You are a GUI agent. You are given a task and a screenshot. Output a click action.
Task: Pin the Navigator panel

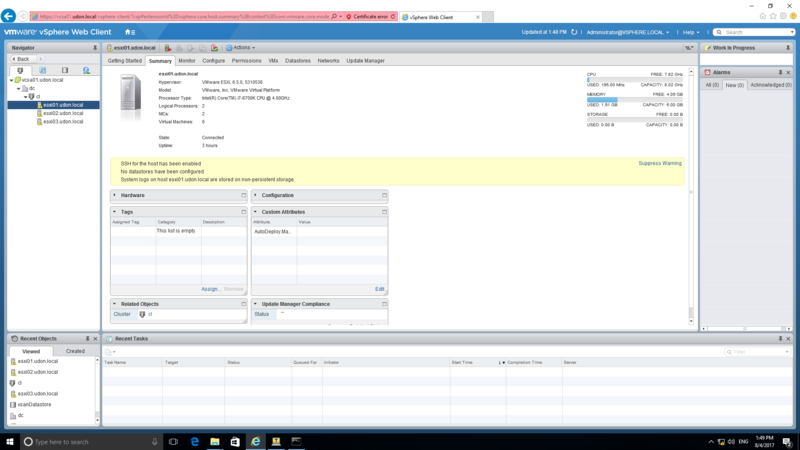click(95, 47)
